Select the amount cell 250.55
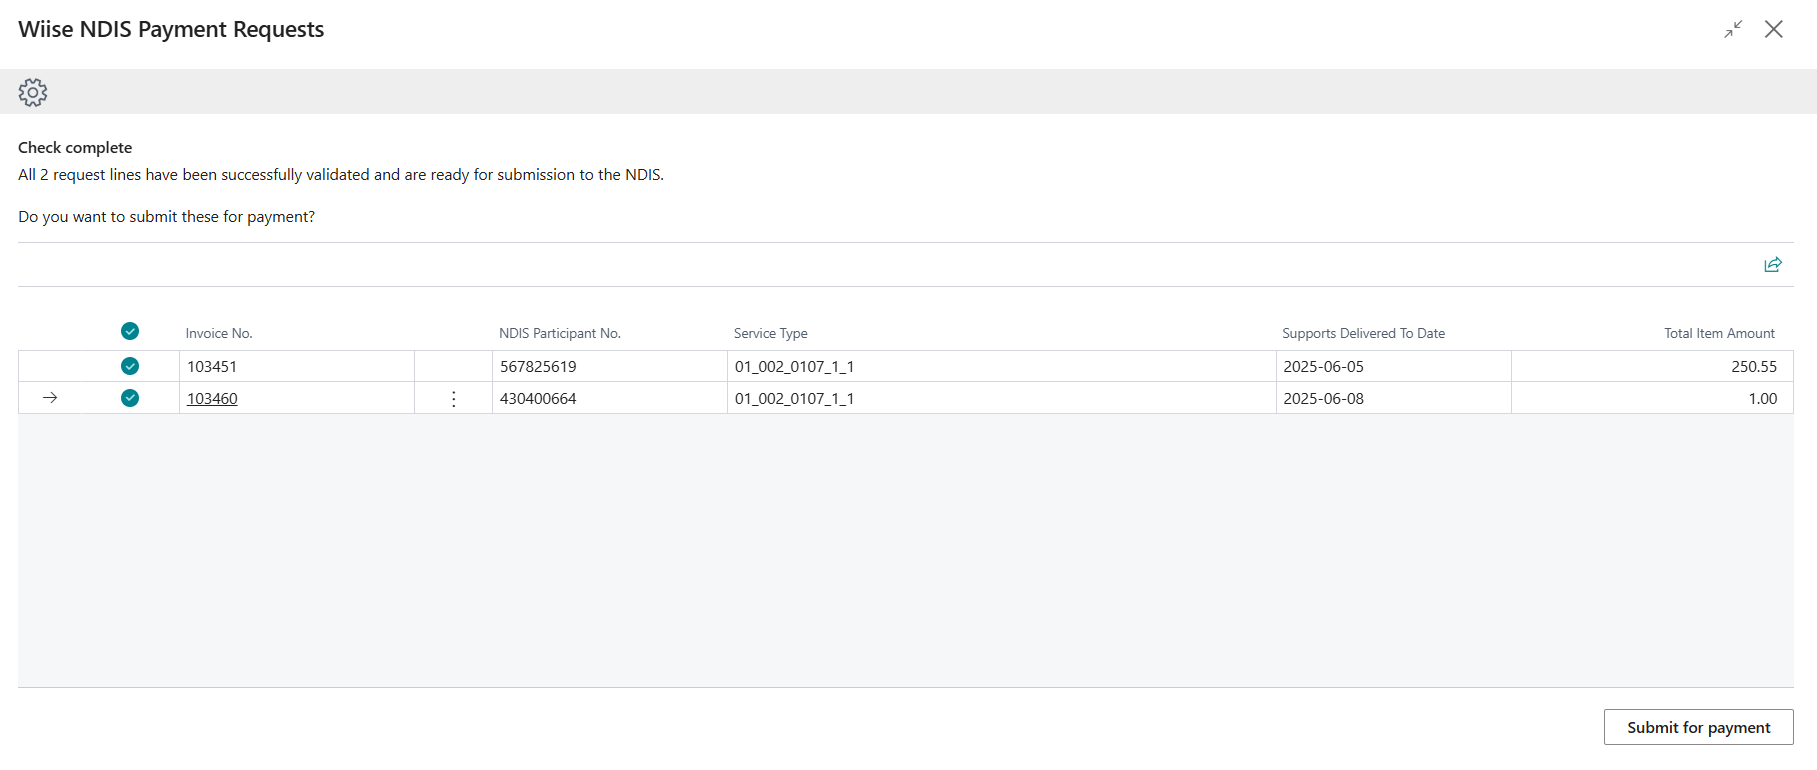The image size is (1817, 770). [x=1652, y=366]
